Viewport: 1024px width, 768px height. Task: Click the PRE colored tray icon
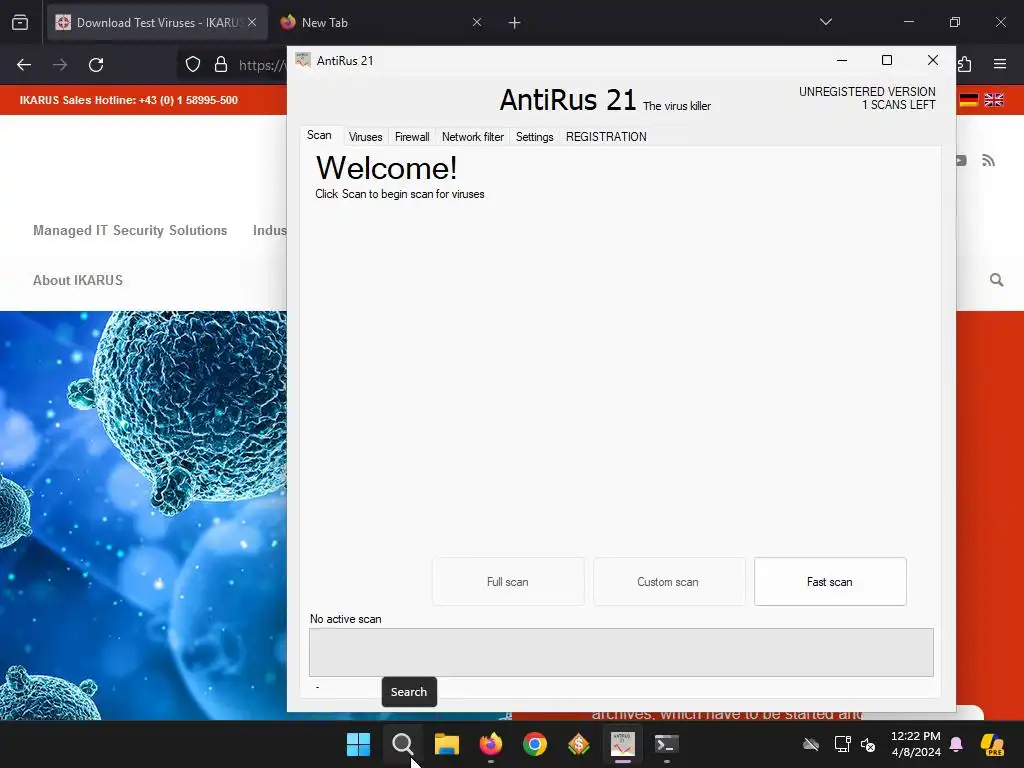992,744
